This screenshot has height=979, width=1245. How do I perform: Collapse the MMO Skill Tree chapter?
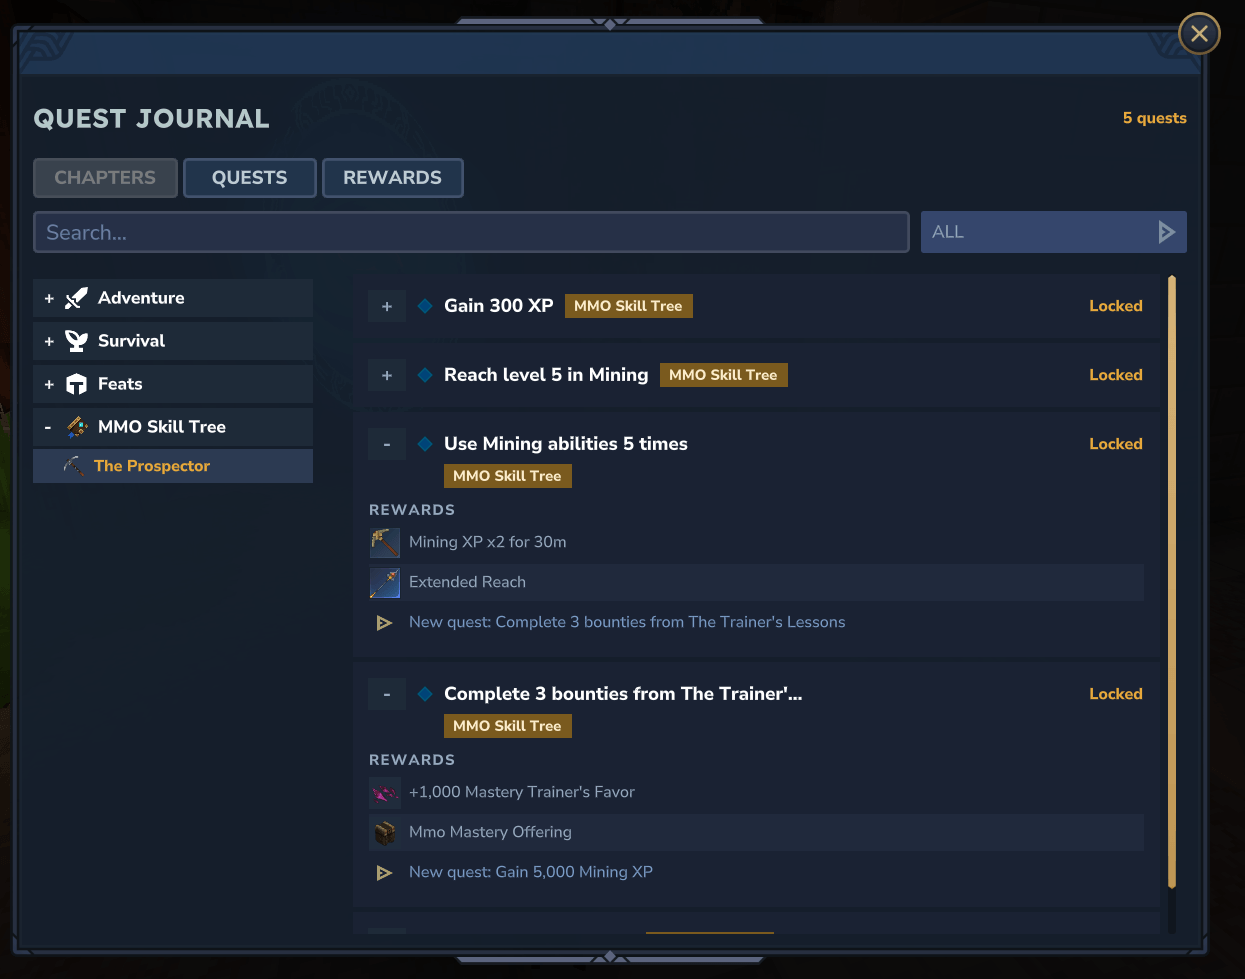click(x=48, y=428)
